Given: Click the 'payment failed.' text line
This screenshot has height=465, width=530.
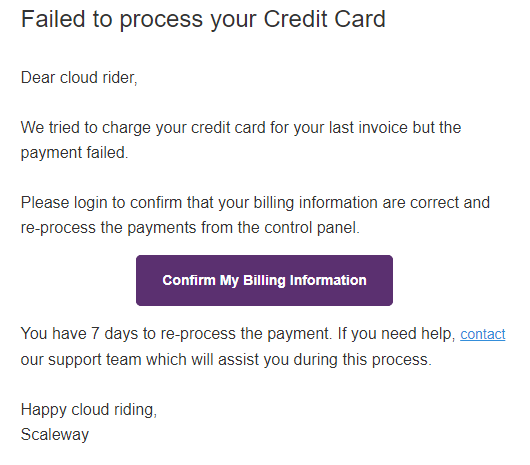Looking at the screenshot, I should (x=74, y=153).
